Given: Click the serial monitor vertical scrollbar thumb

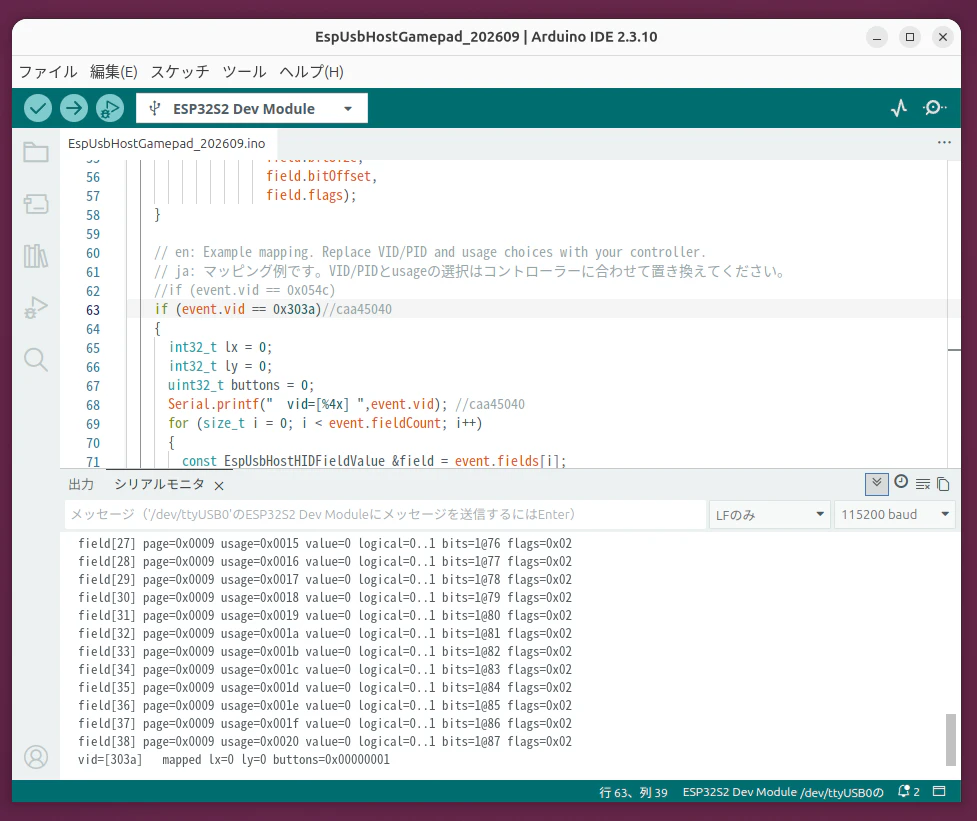Looking at the screenshot, I should (950, 739).
